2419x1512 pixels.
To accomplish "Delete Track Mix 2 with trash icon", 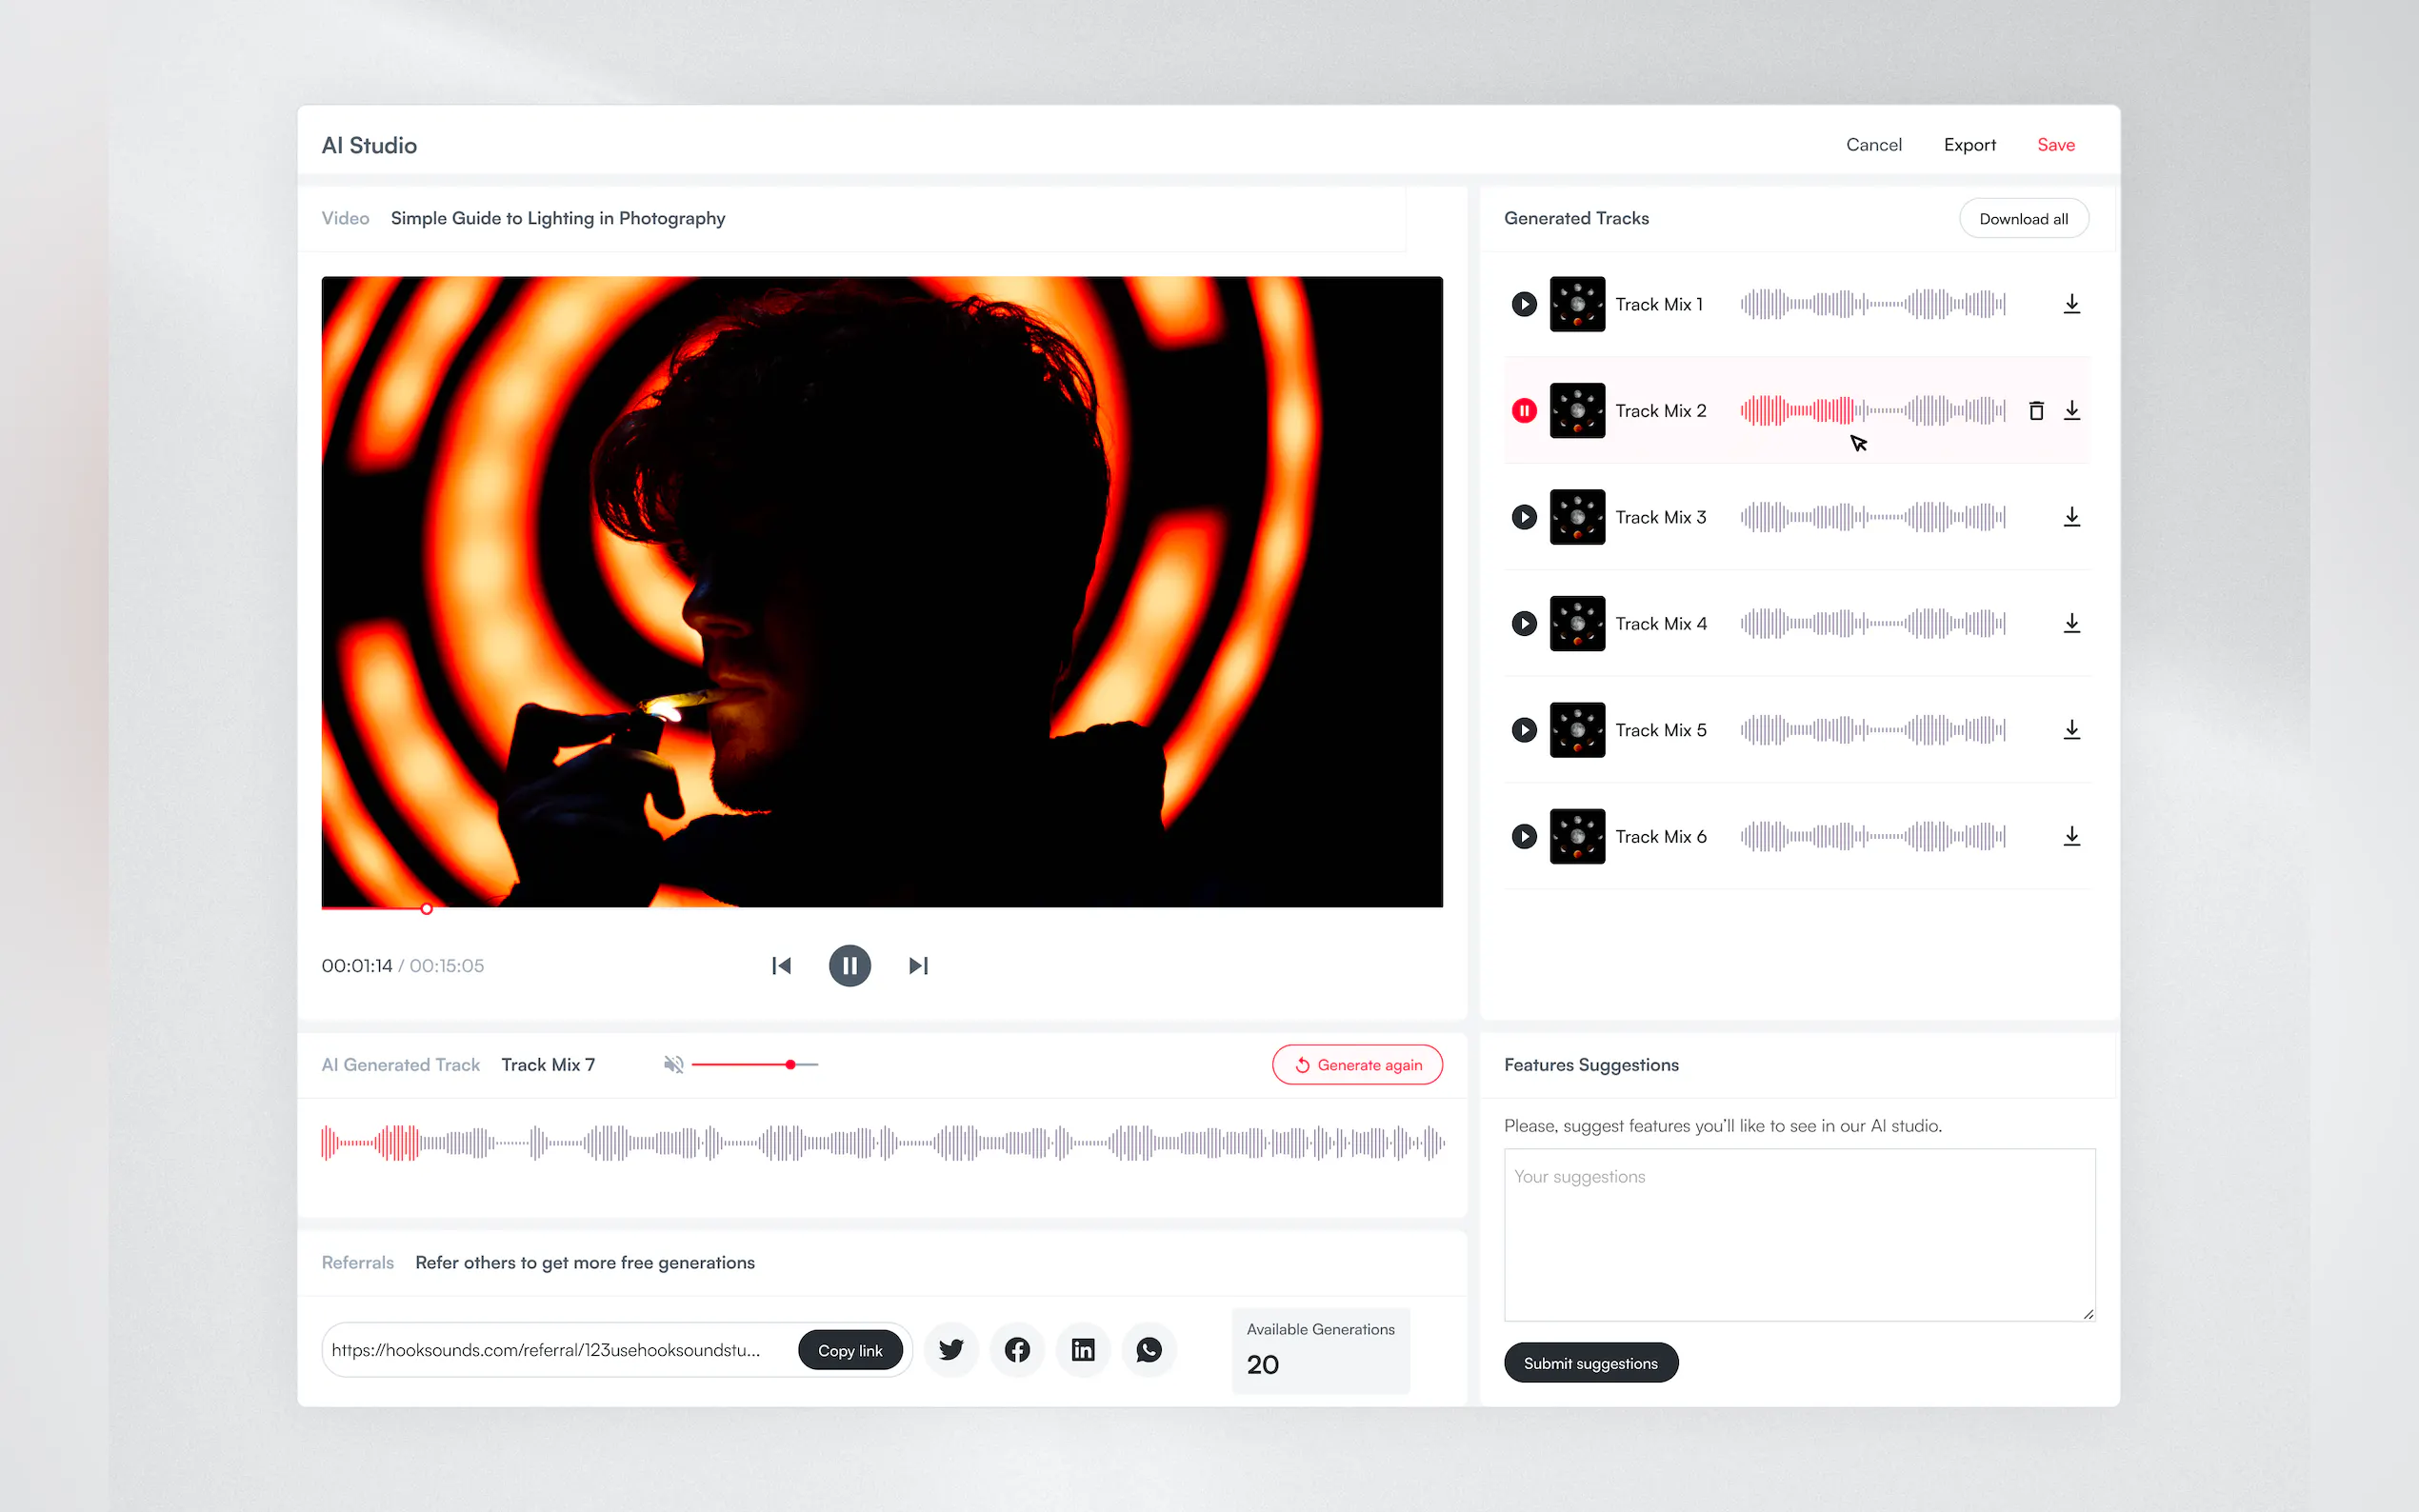I will (x=2035, y=411).
